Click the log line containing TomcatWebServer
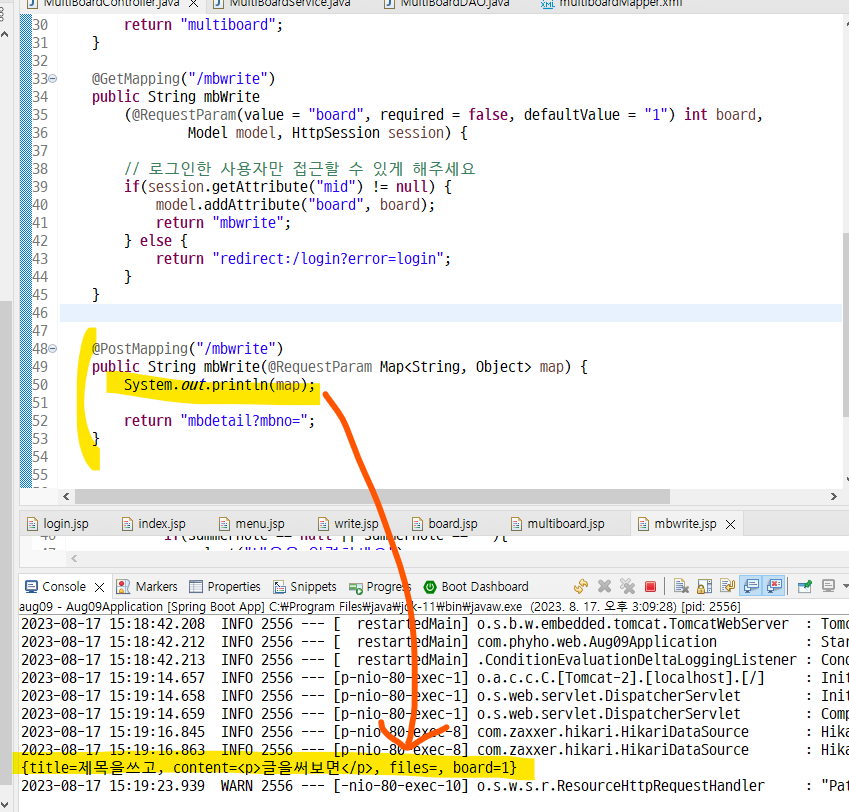The width and height of the screenshot is (849, 812). click(435, 624)
